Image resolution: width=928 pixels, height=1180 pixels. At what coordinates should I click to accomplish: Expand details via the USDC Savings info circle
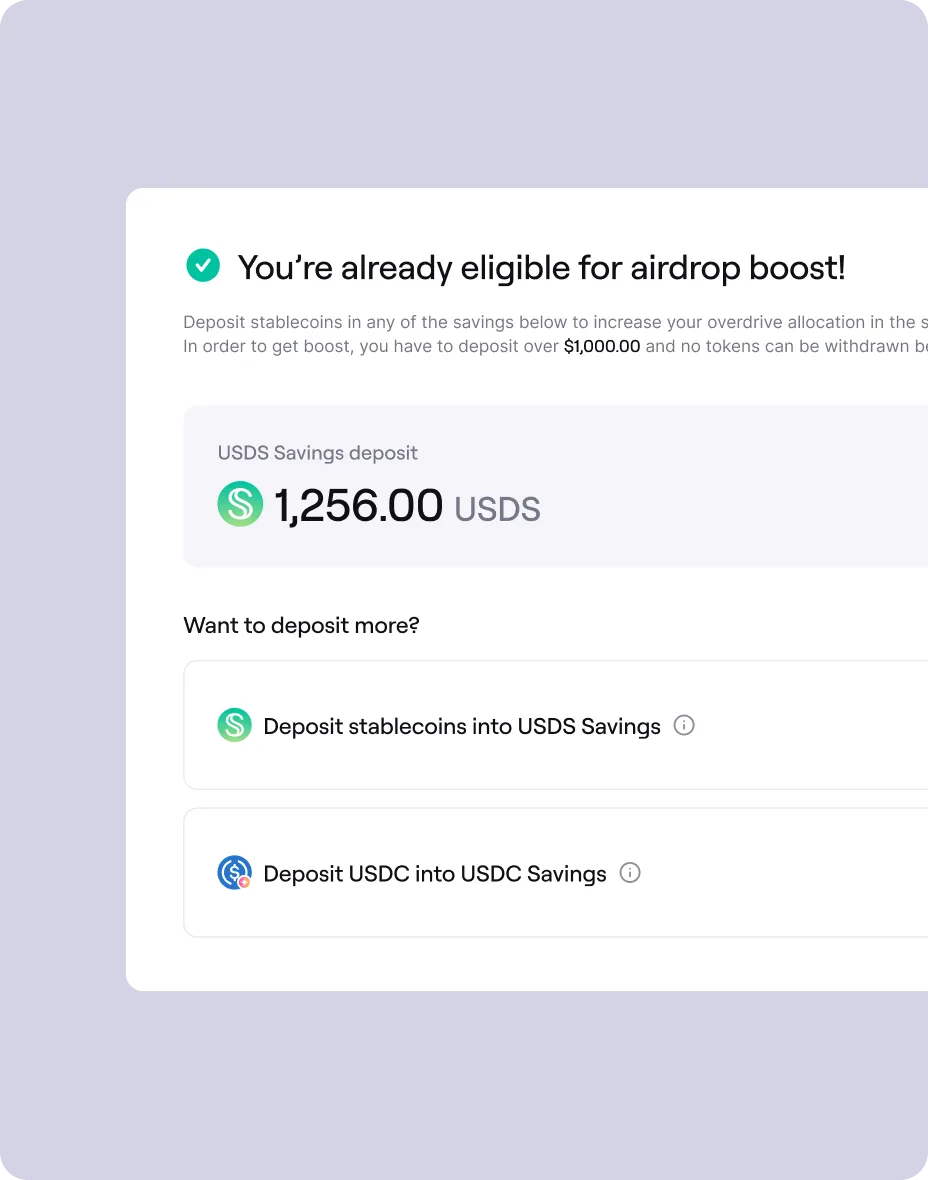point(630,873)
